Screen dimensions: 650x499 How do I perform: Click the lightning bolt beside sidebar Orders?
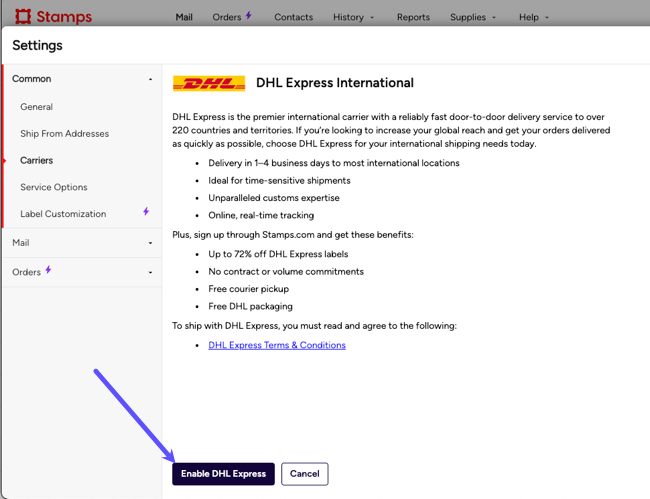(x=48, y=270)
